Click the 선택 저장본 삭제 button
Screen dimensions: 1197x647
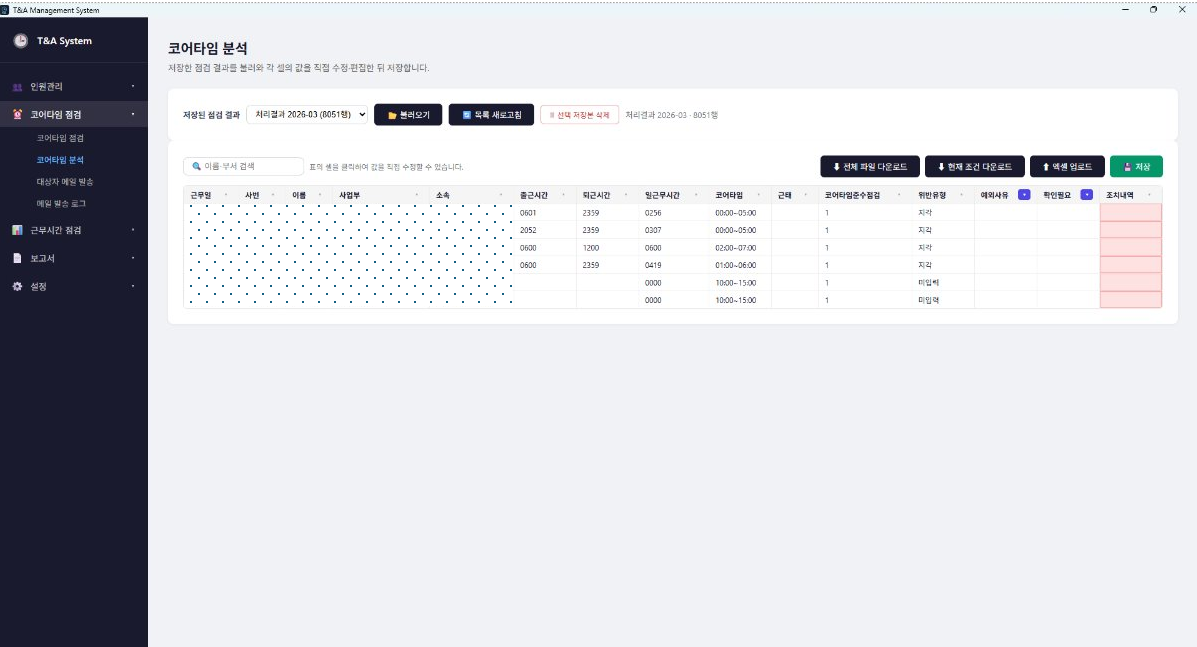point(579,114)
